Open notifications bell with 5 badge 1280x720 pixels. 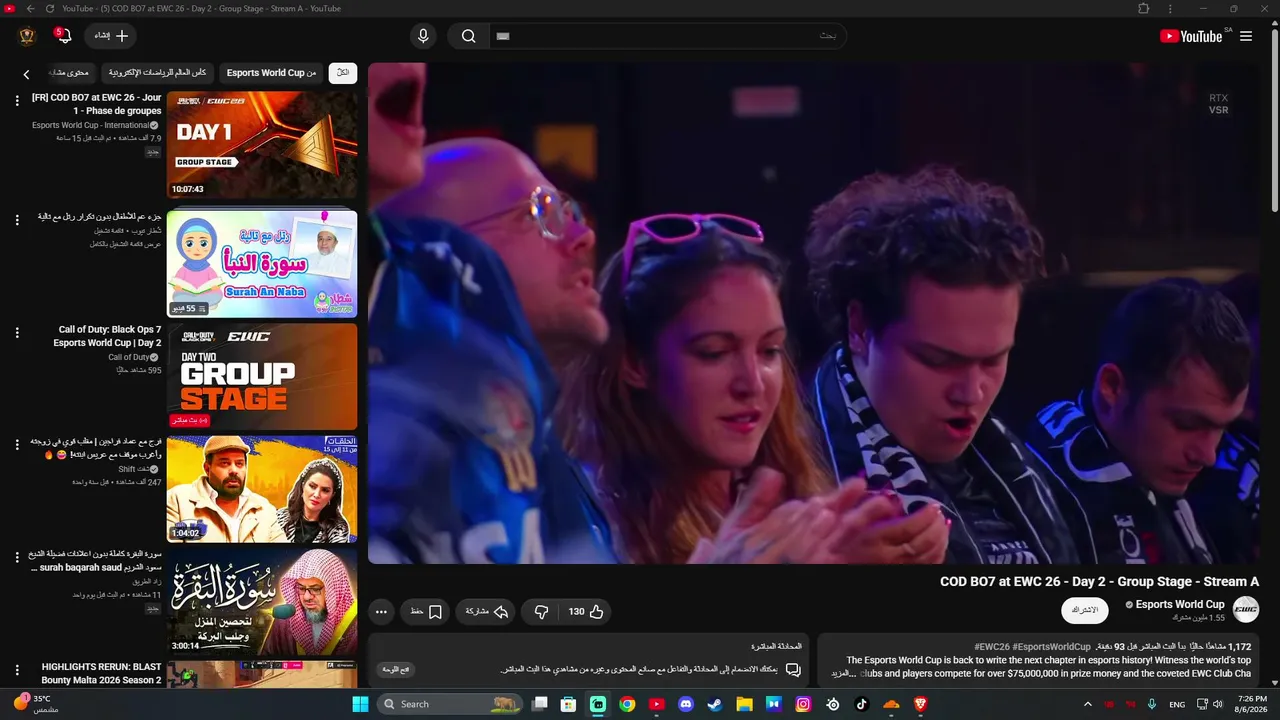click(x=63, y=36)
